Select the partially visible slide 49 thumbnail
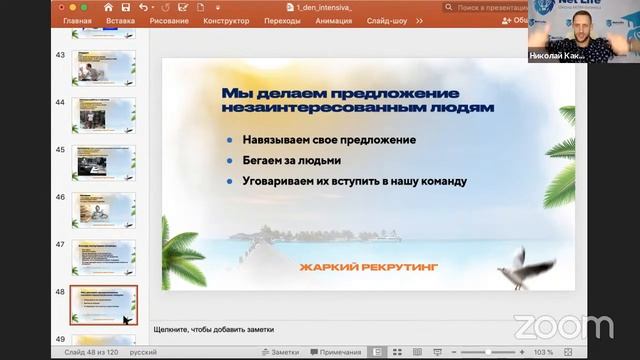640x360 pixels. coord(104,340)
